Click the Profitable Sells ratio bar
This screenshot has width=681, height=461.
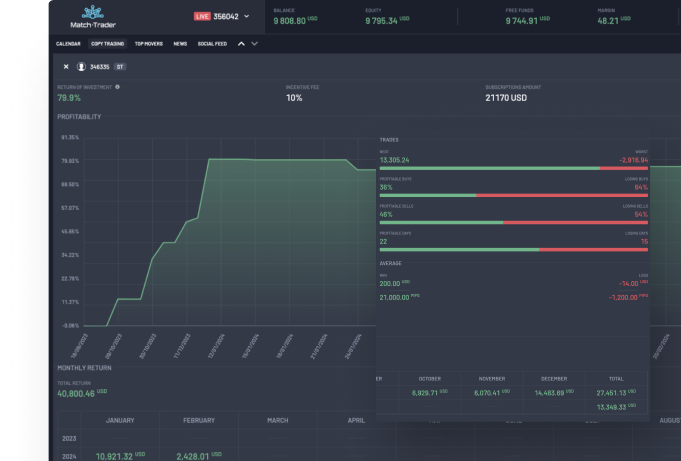coord(514,222)
